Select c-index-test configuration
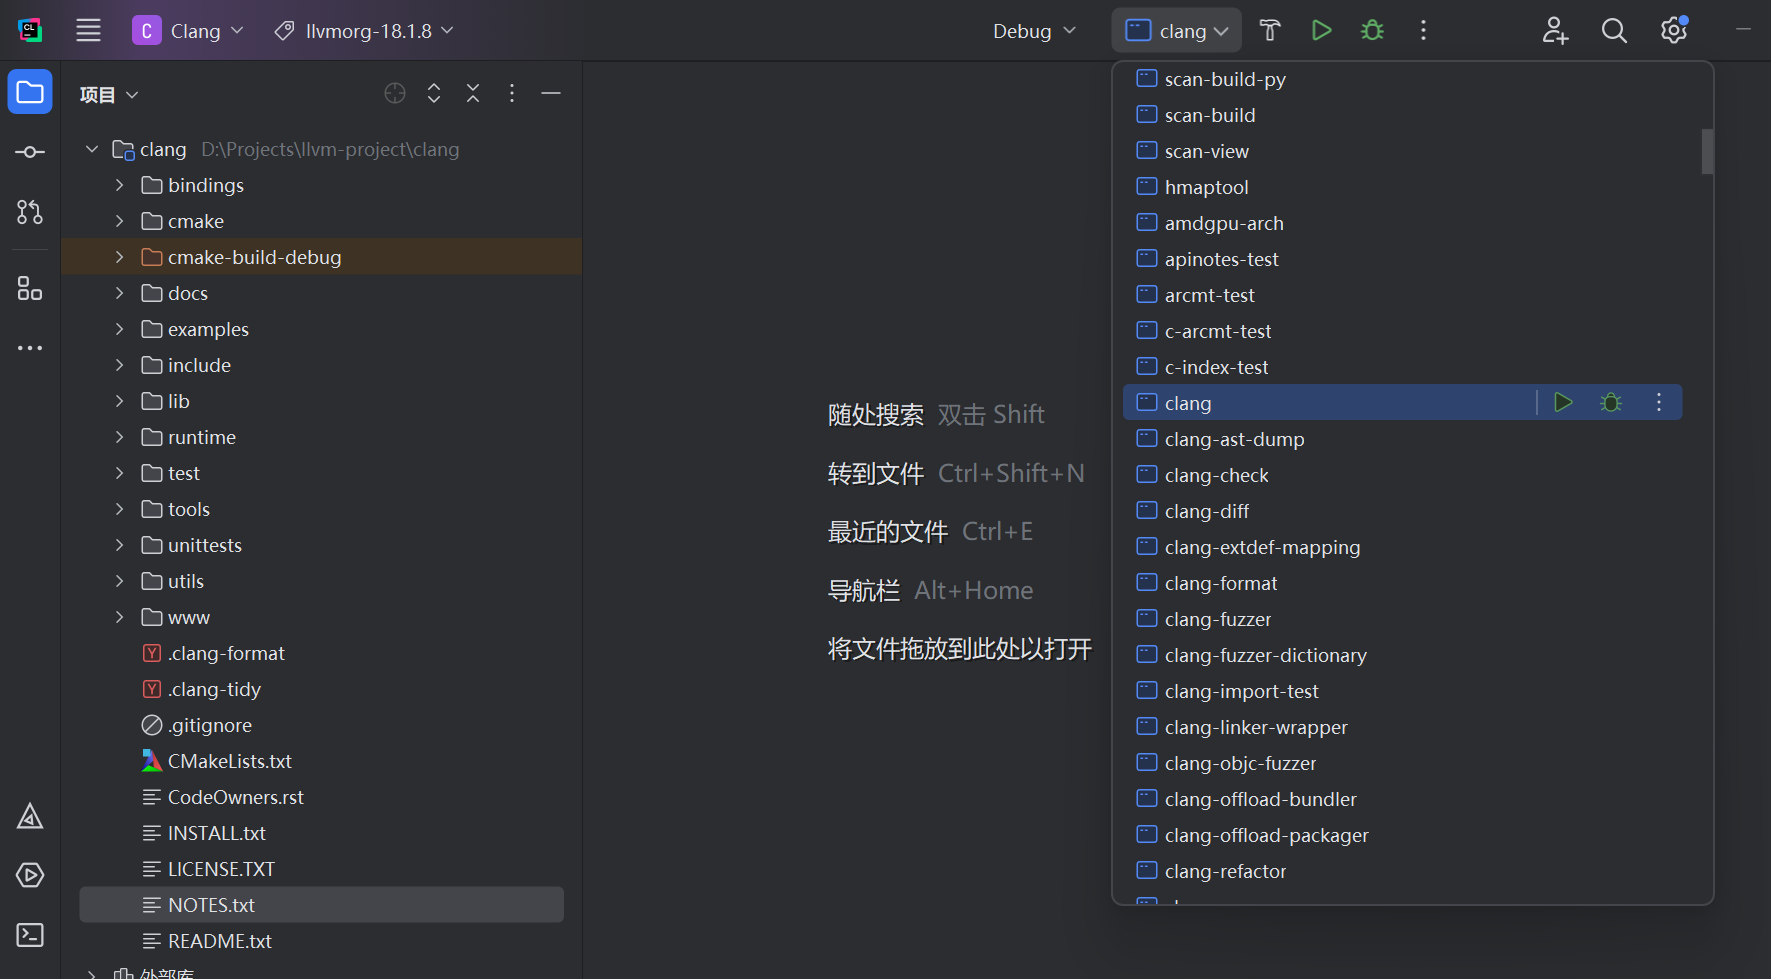 pos(1403,367)
